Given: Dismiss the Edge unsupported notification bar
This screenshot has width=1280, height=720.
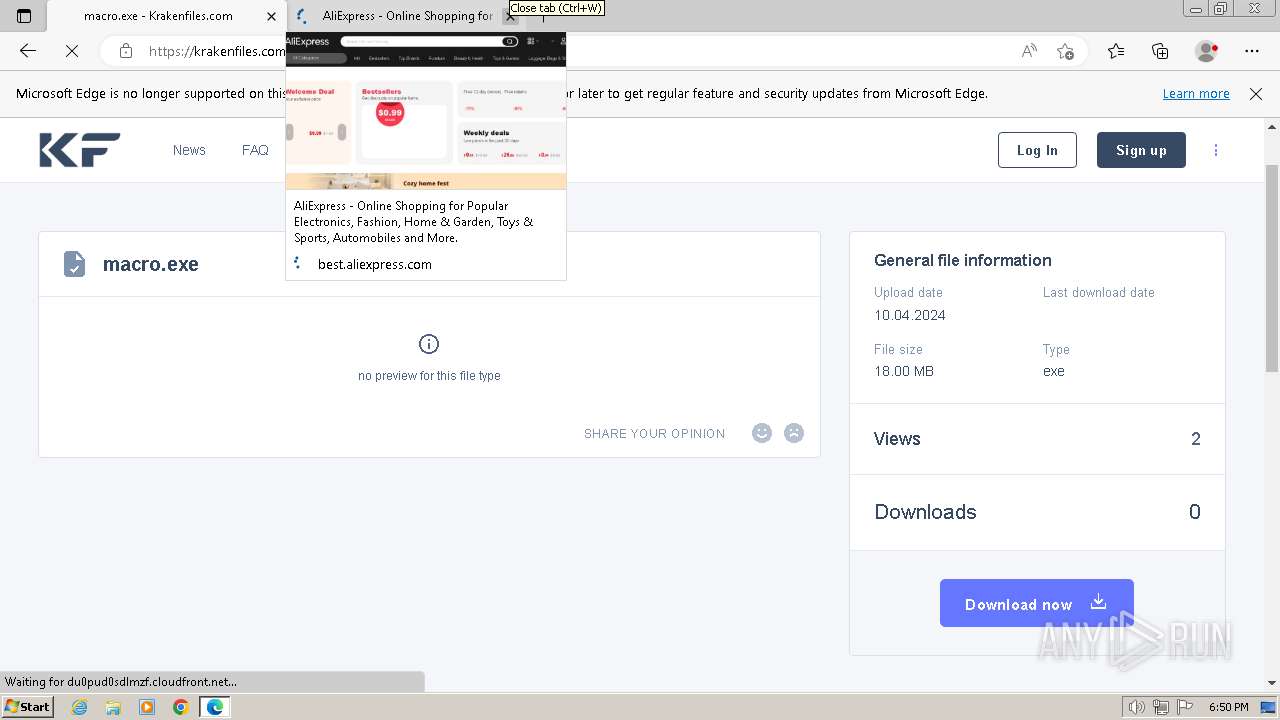Looking at the screenshot, I should 1256,94.
